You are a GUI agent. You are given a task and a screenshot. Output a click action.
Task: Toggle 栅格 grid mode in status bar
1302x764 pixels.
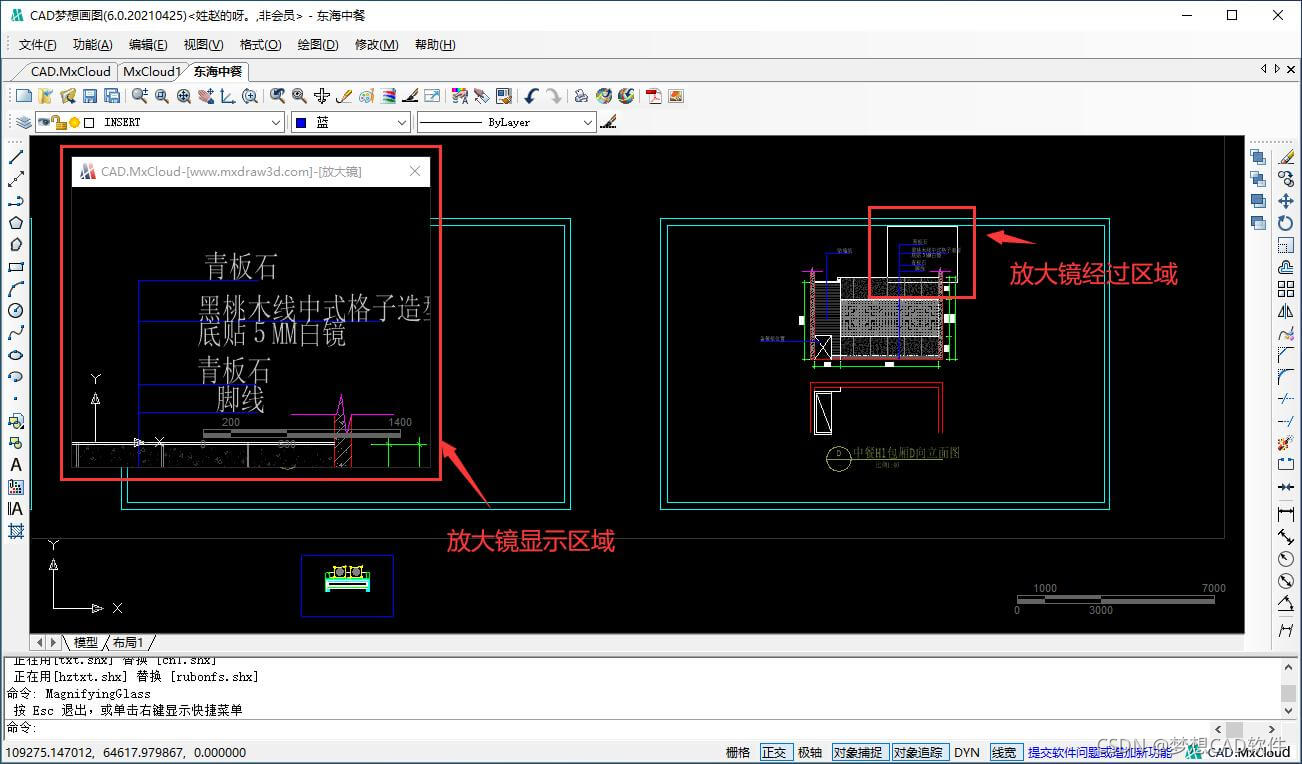(738, 752)
